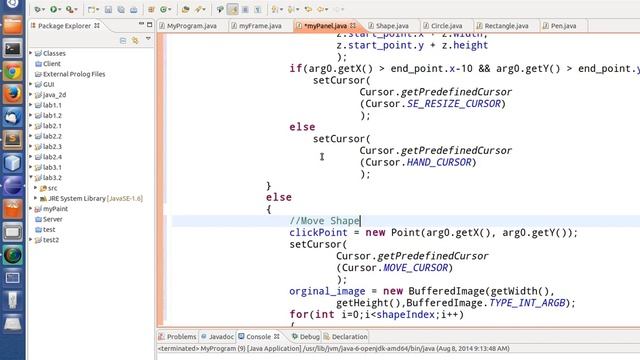
Task: Run the program with the green Run icon
Action: pyautogui.click(x=53, y=9)
